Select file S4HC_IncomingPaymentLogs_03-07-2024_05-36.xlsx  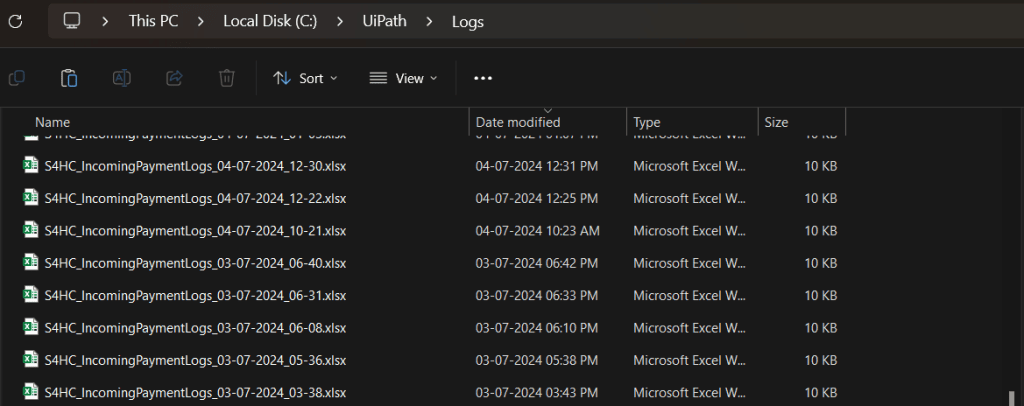(195, 360)
